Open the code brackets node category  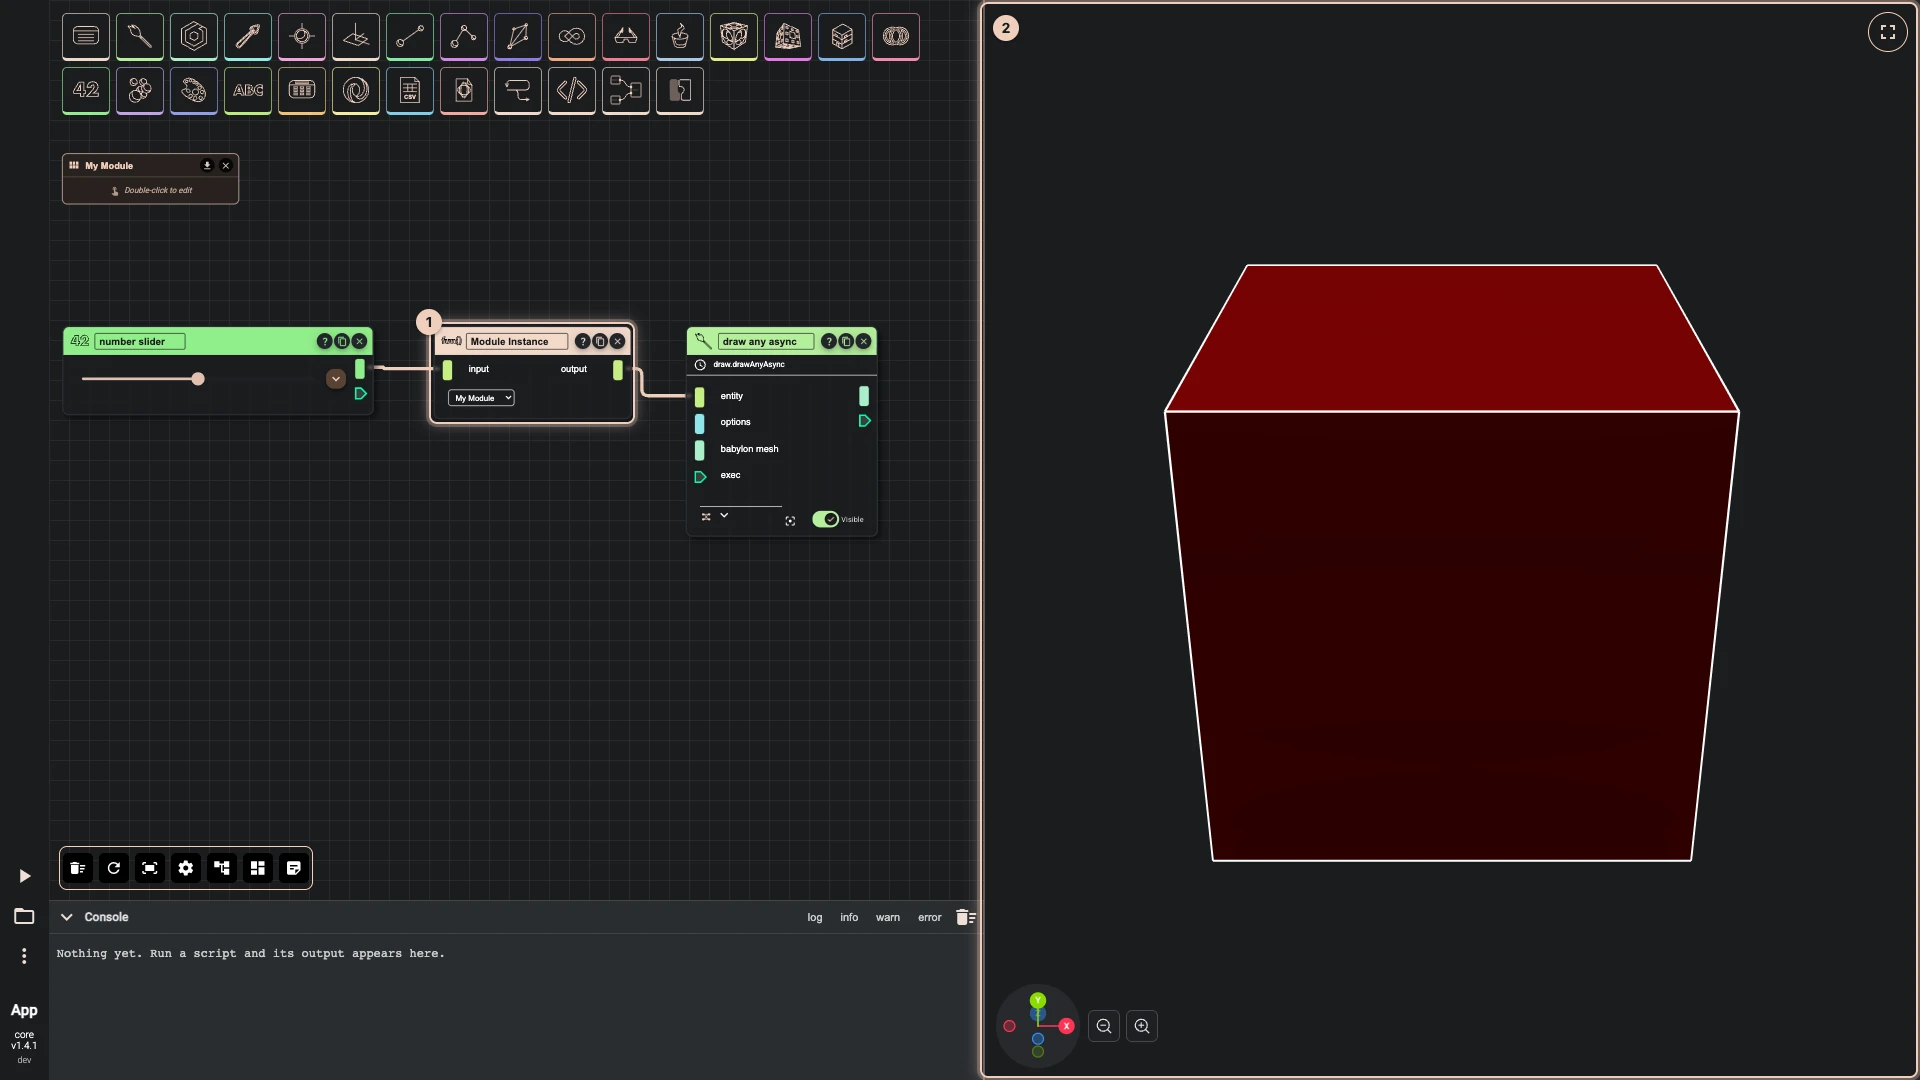572,90
